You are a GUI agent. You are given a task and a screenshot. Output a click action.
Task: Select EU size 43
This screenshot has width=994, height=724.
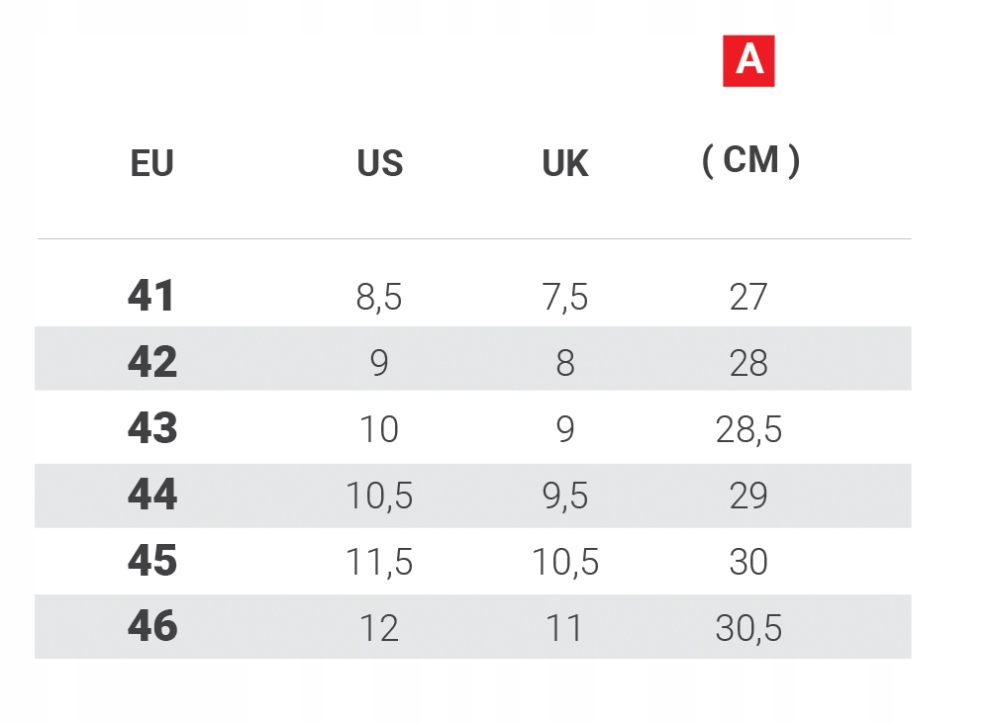pos(152,428)
